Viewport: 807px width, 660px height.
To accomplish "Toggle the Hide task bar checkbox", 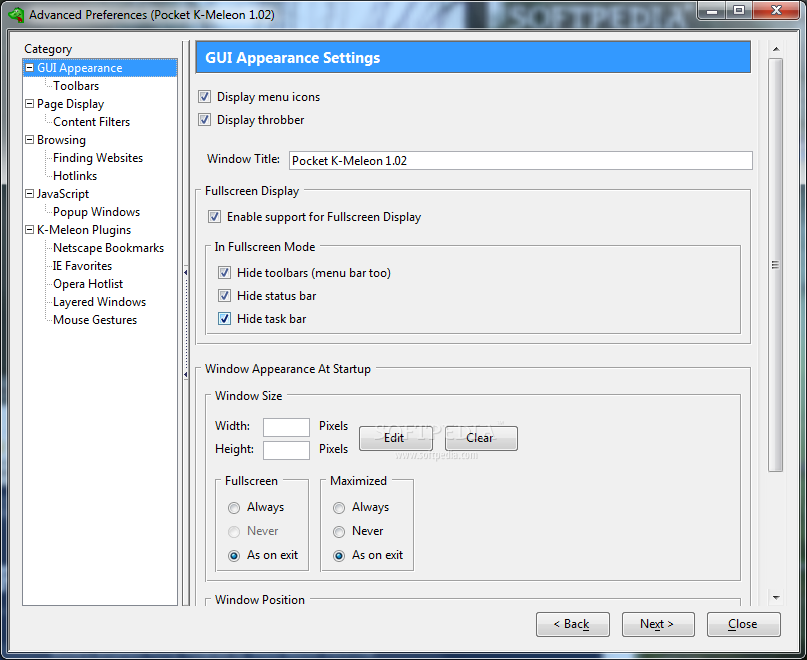I will pyautogui.click(x=224, y=319).
